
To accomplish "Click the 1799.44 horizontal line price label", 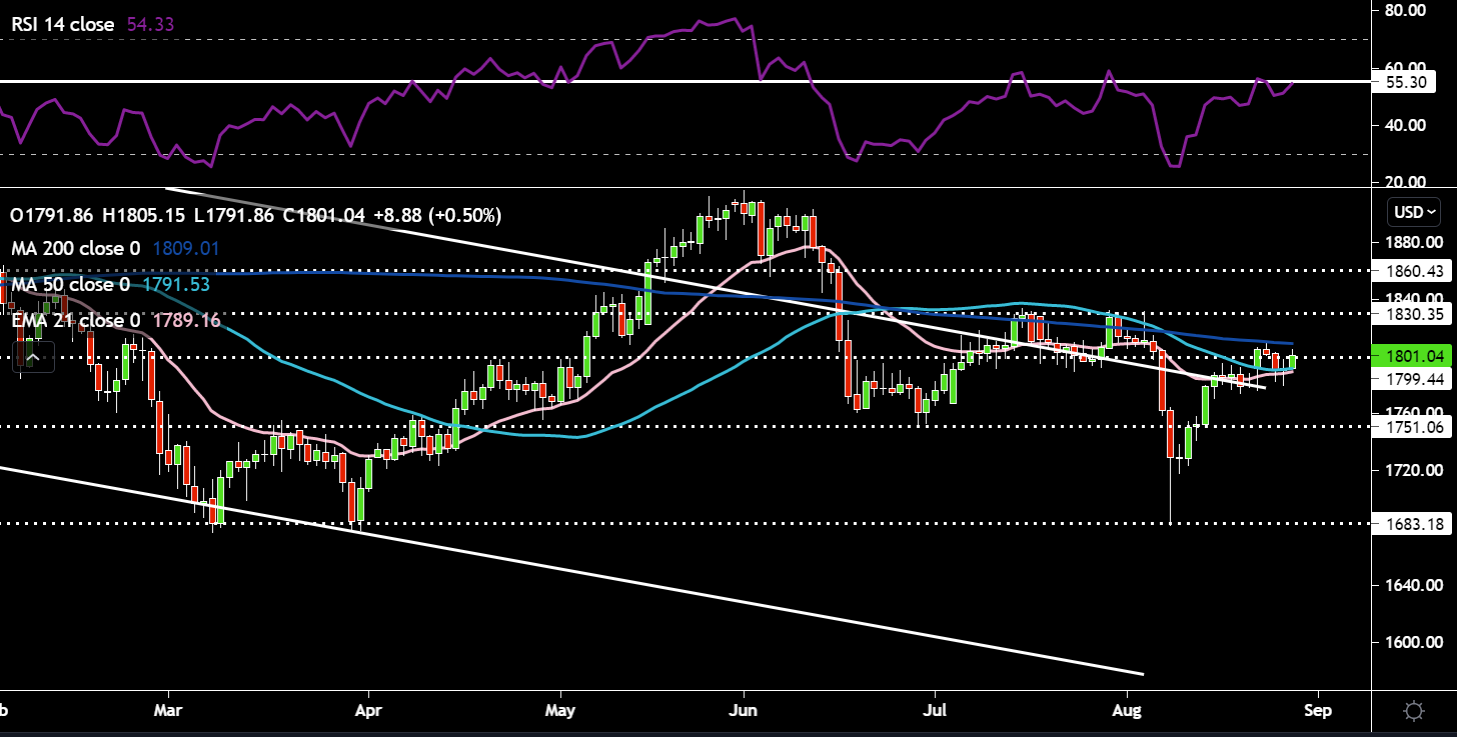I will [1411, 379].
